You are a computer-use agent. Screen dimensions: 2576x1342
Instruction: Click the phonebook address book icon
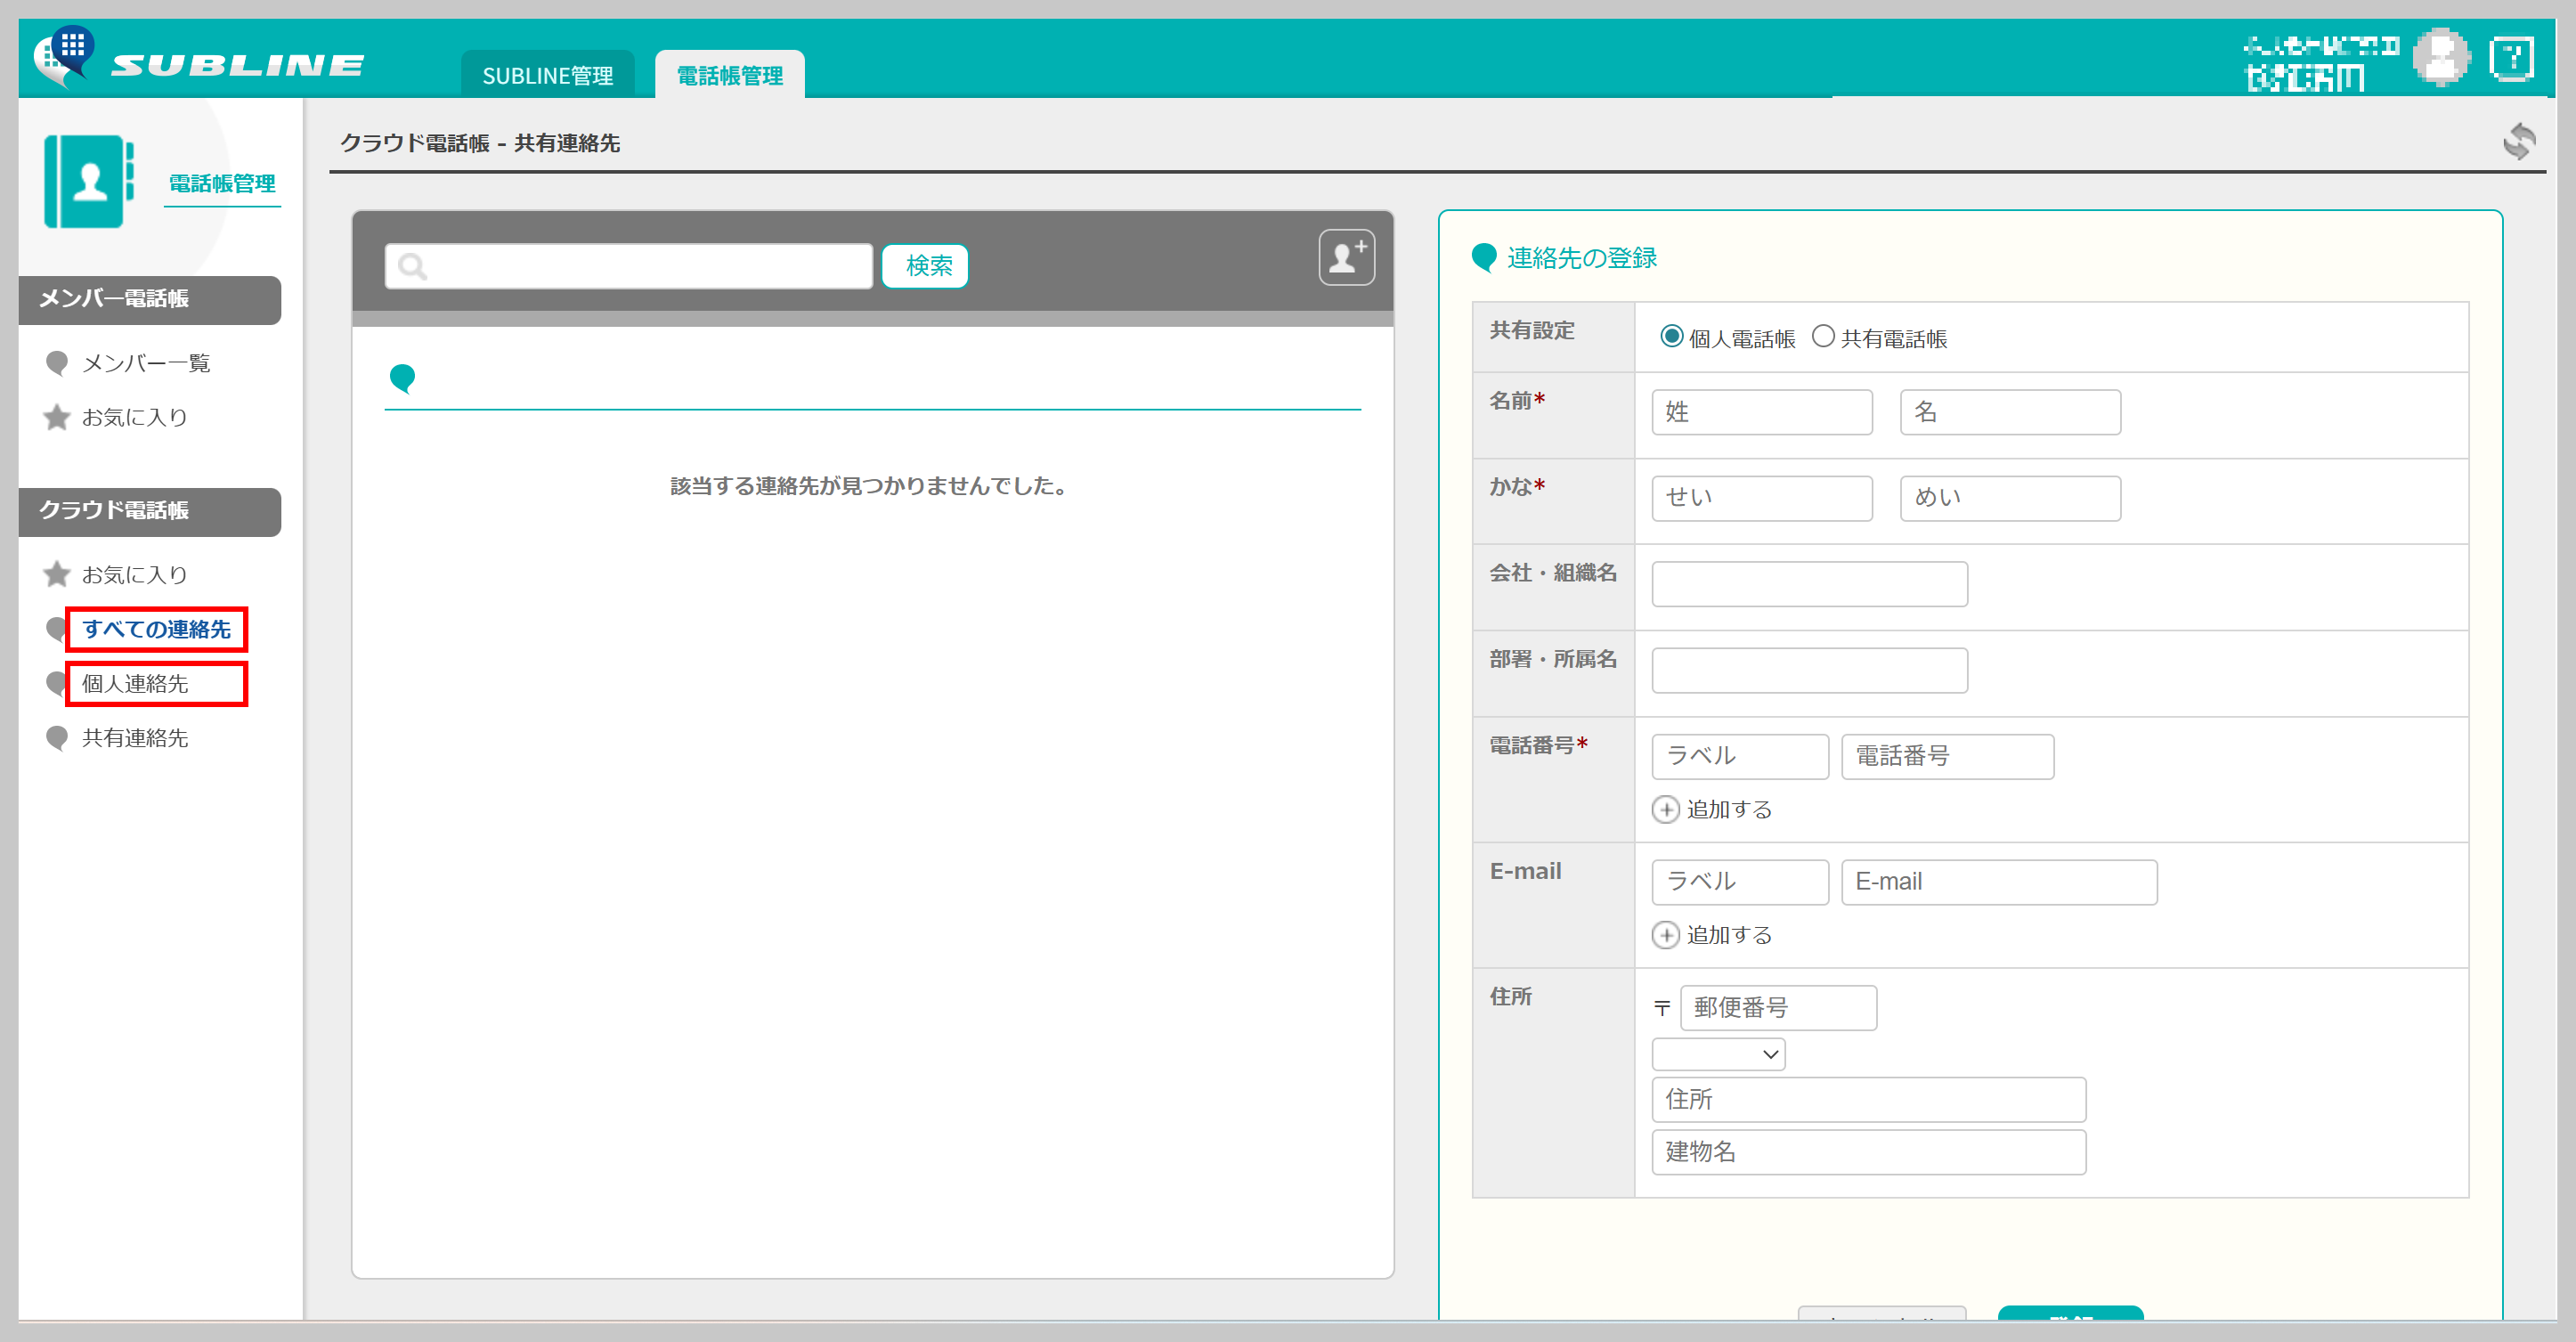88,182
